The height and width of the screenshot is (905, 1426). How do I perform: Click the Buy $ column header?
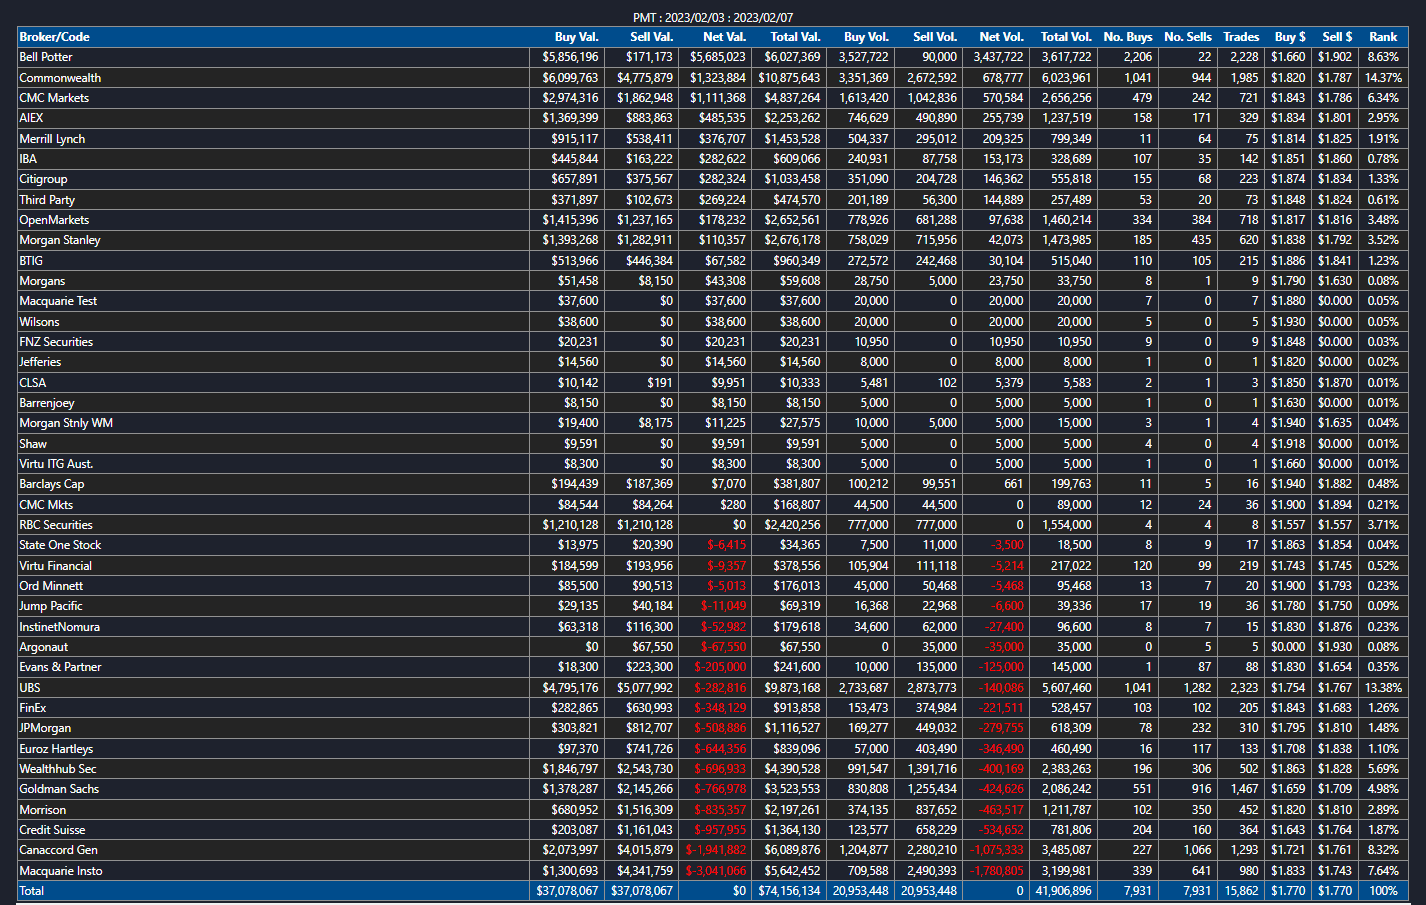click(1290, 37)
